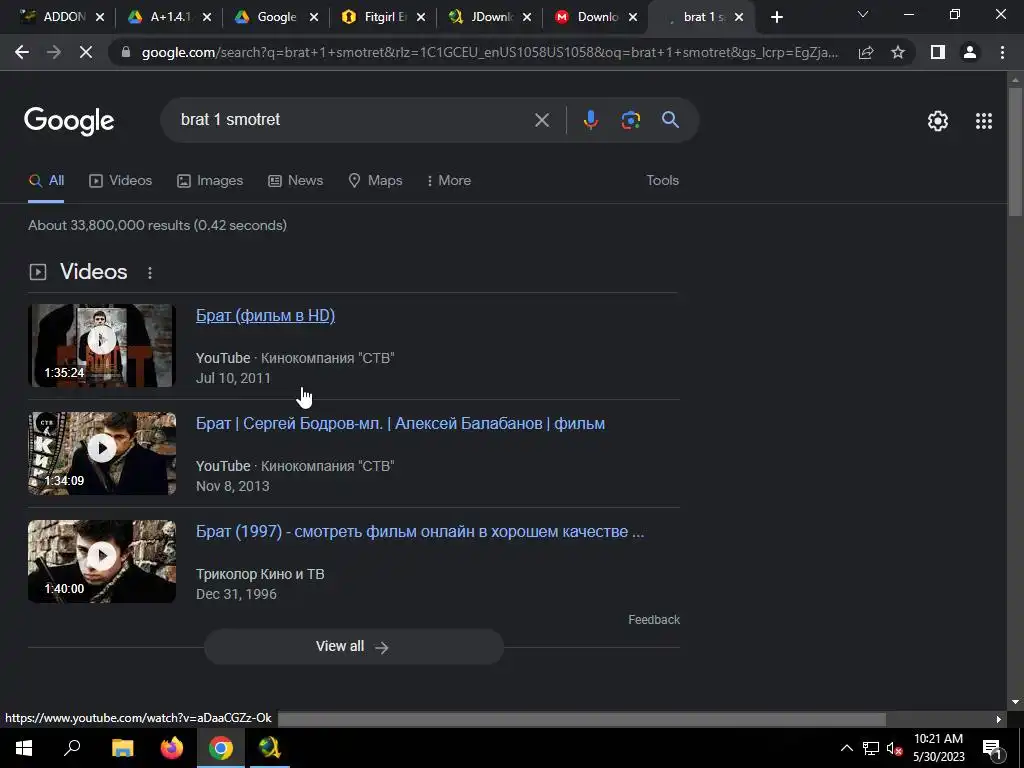The width and height of the screenshot is (1024, 768).
Task: Open network status tray icon
Action: coord(871,748)
